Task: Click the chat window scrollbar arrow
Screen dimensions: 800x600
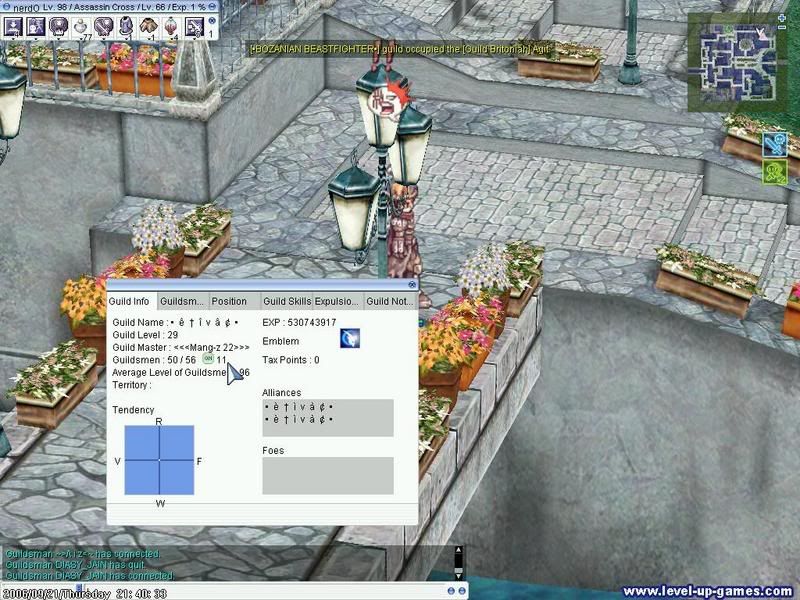Action: coord(458,549)
